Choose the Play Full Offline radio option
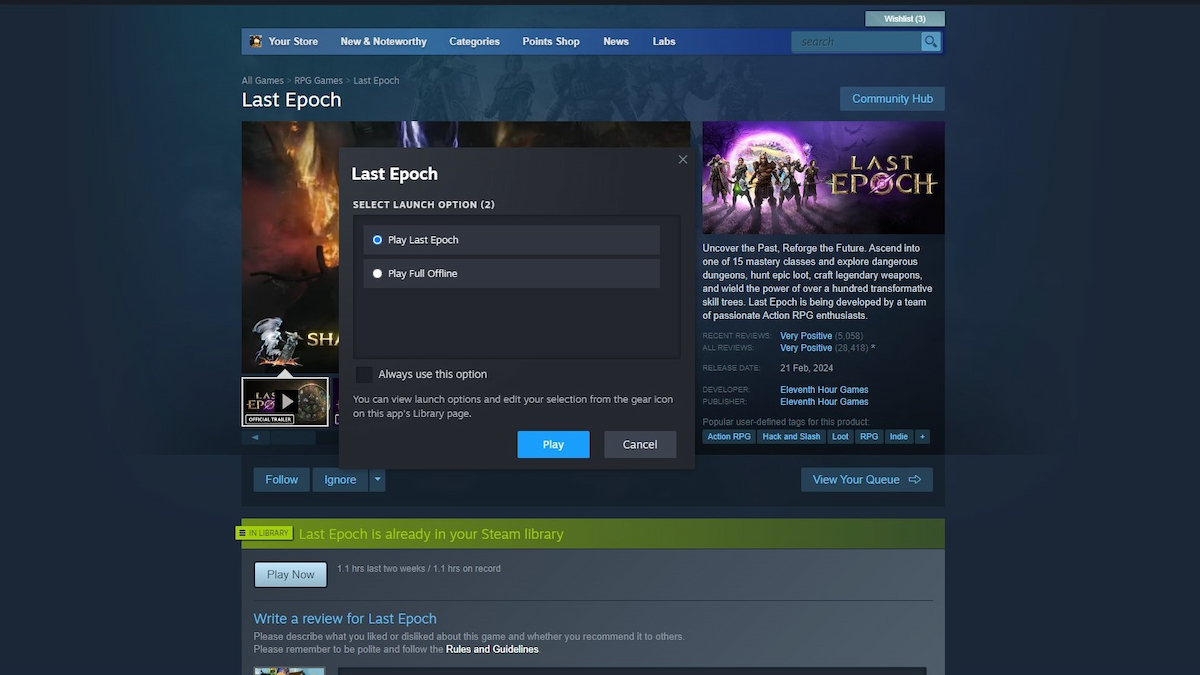The image size is (1200, 675). pos(377,274)
